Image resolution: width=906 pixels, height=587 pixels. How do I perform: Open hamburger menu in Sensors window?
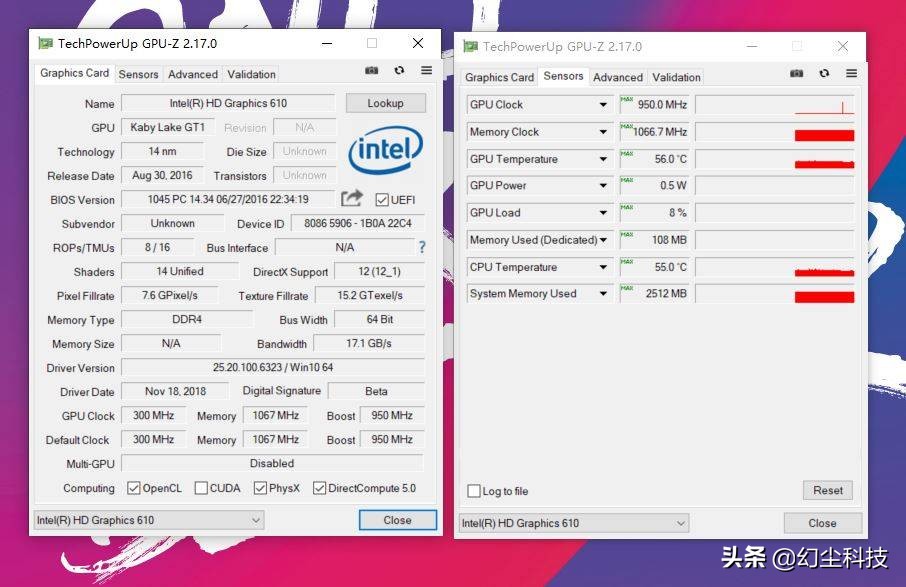(x=852, y=73)
